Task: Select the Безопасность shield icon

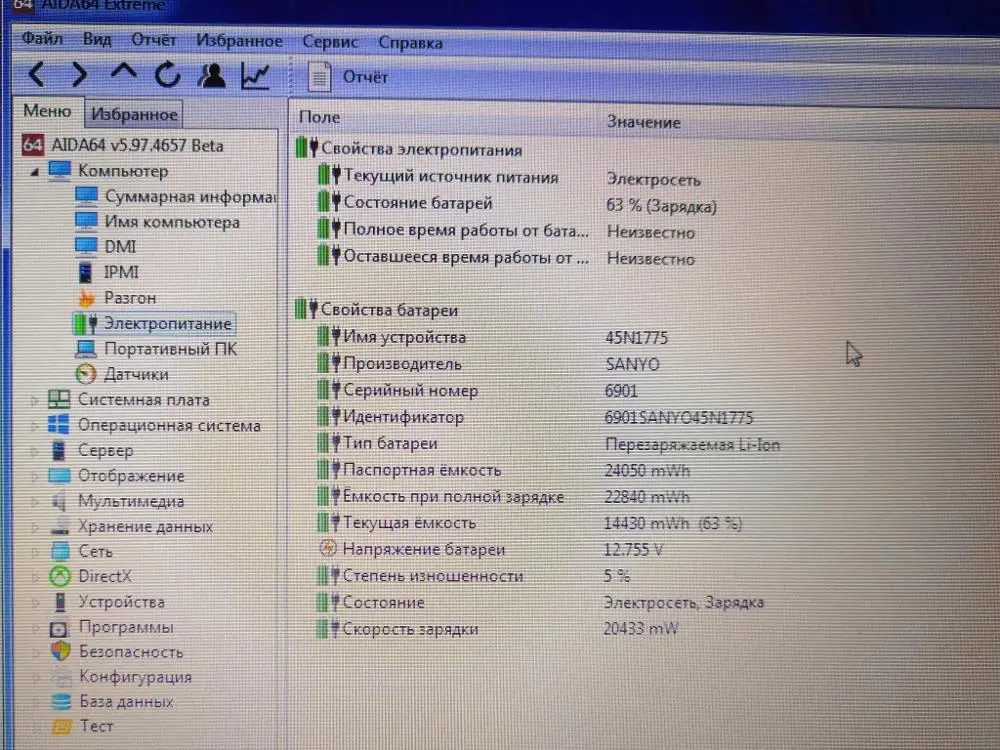Action: (x=61, y=652)
